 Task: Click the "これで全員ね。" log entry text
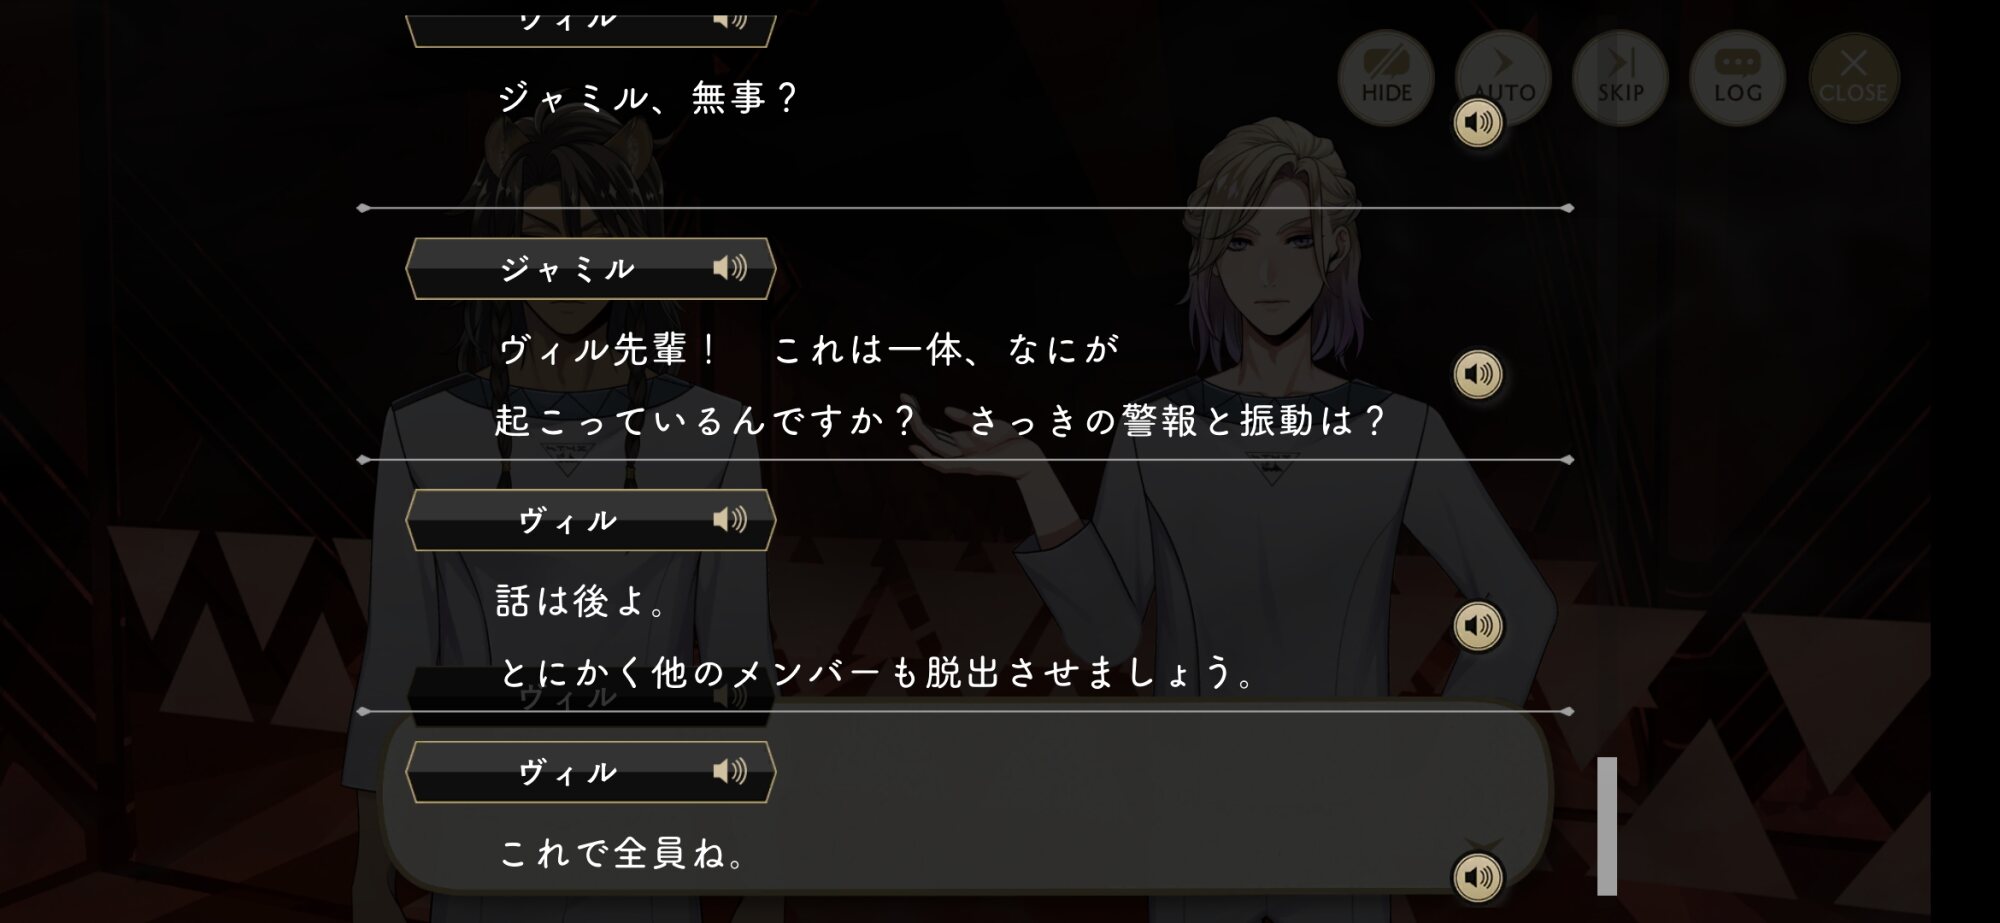tap(622, 853)
